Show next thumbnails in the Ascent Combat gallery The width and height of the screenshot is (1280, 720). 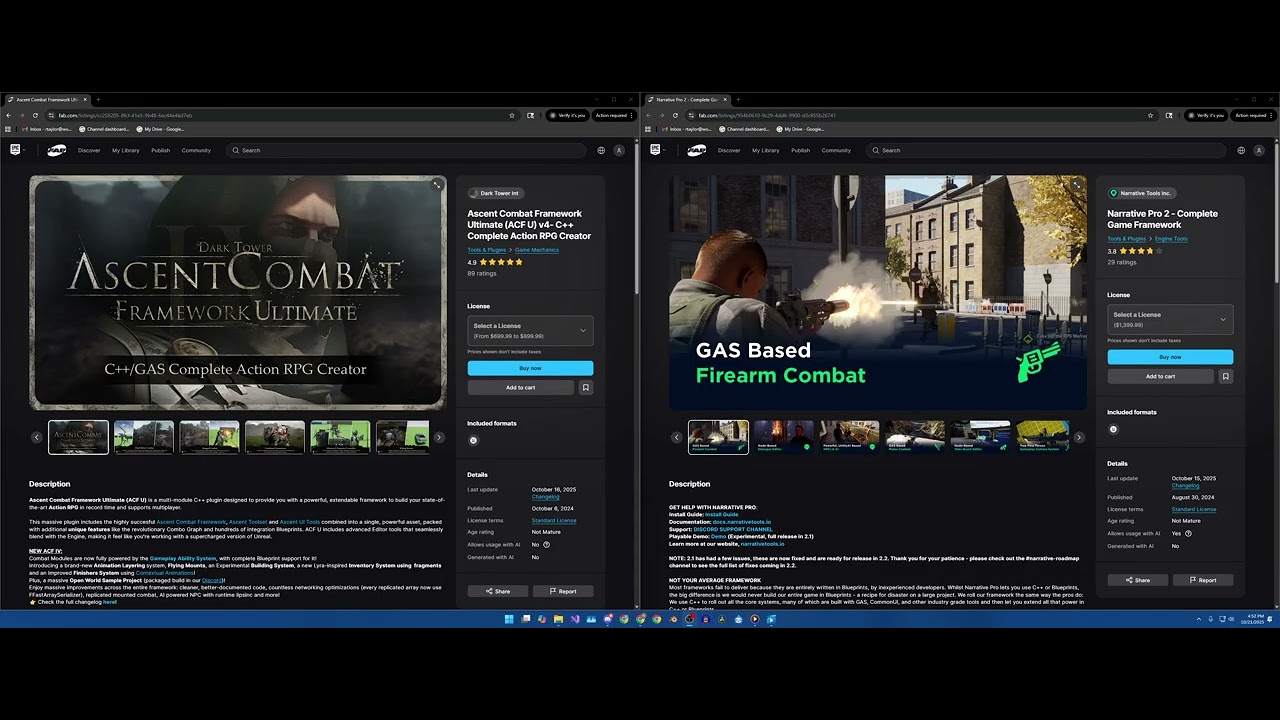point(438,437)
